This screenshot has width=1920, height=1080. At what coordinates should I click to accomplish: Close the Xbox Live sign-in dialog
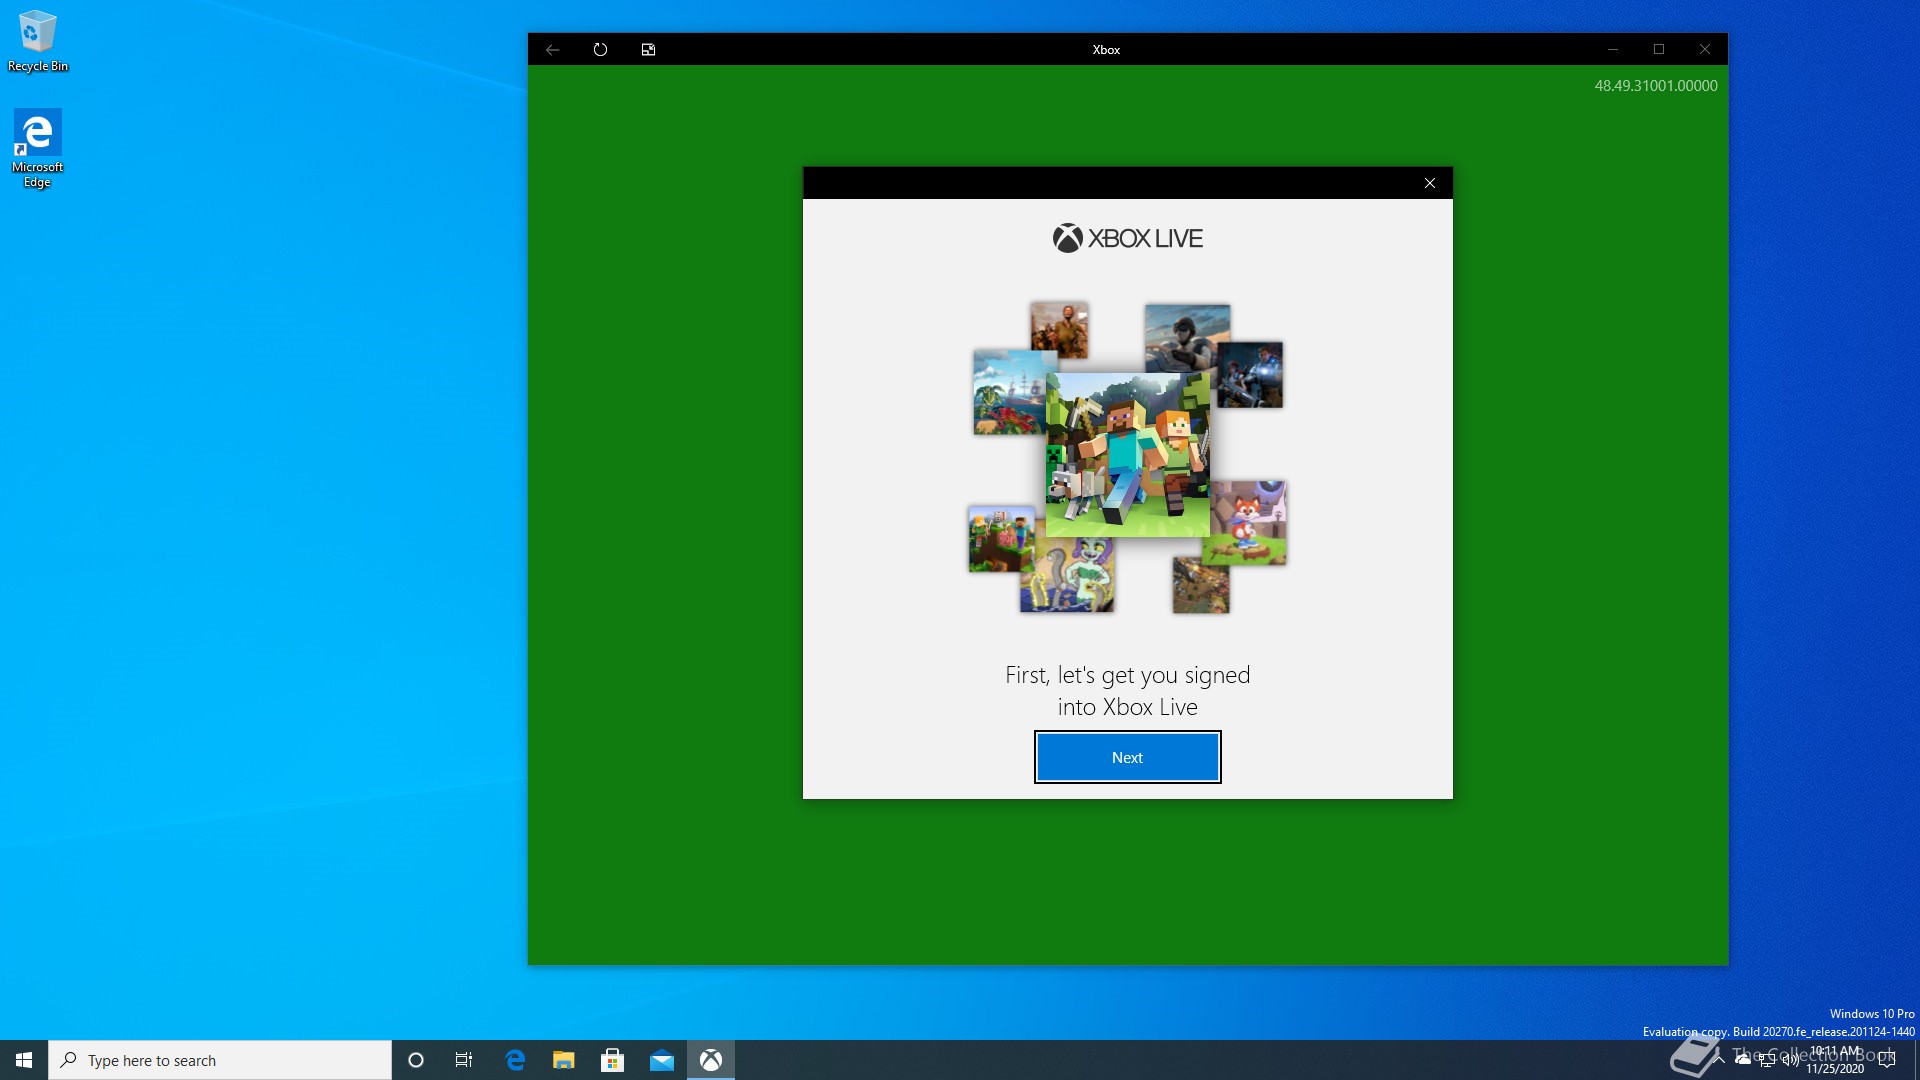[1430, 183]
